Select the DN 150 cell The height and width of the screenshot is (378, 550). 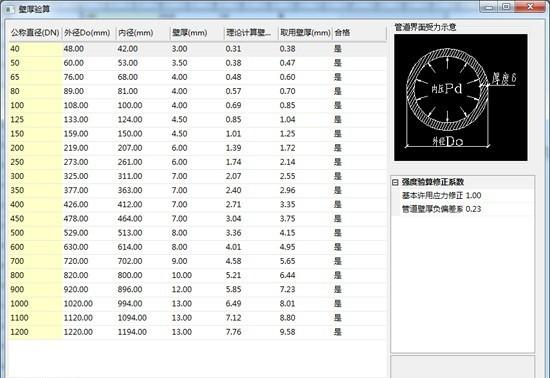tap(35, 134)
